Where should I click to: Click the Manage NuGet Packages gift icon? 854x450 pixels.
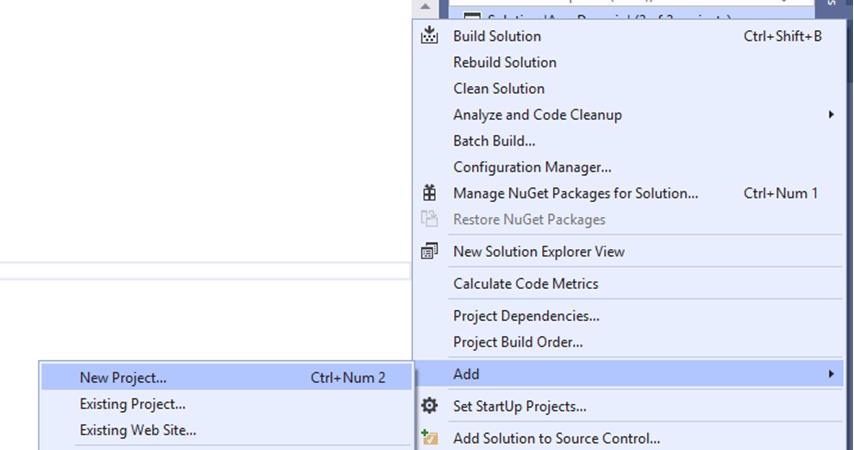(x=430, y=193)
